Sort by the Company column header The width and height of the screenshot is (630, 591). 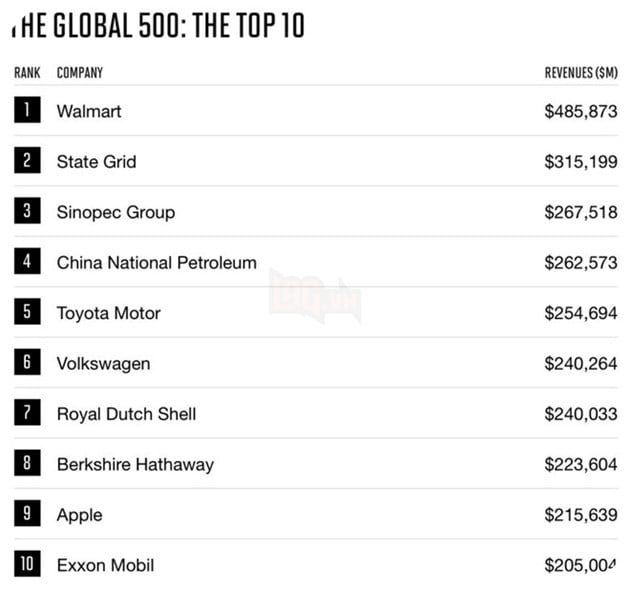pos(80,73)
